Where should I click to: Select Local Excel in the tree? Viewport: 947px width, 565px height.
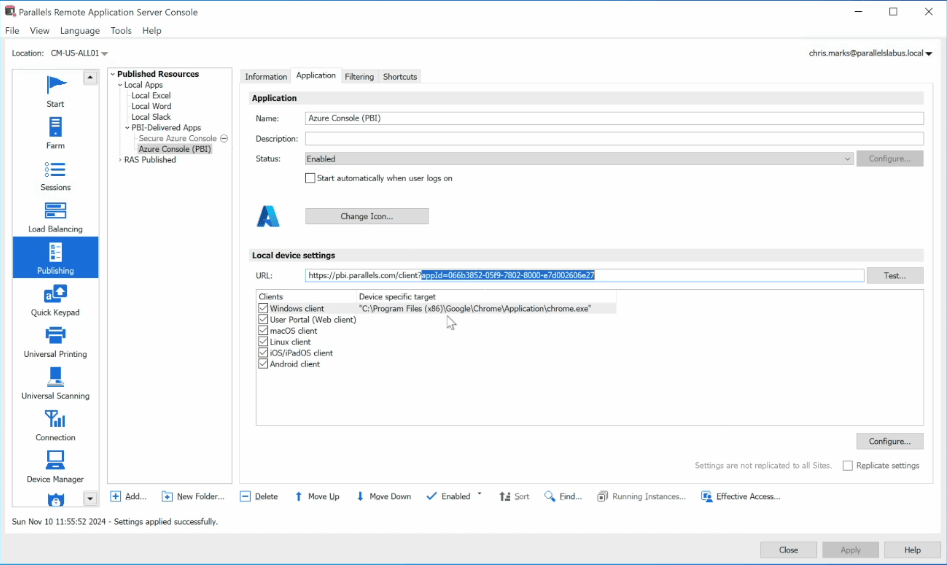coord(151,95)
